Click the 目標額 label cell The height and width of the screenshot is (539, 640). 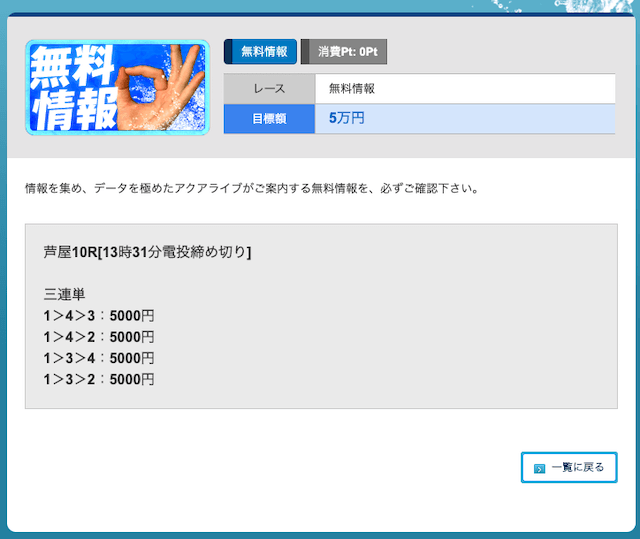[x=269, y=119]
